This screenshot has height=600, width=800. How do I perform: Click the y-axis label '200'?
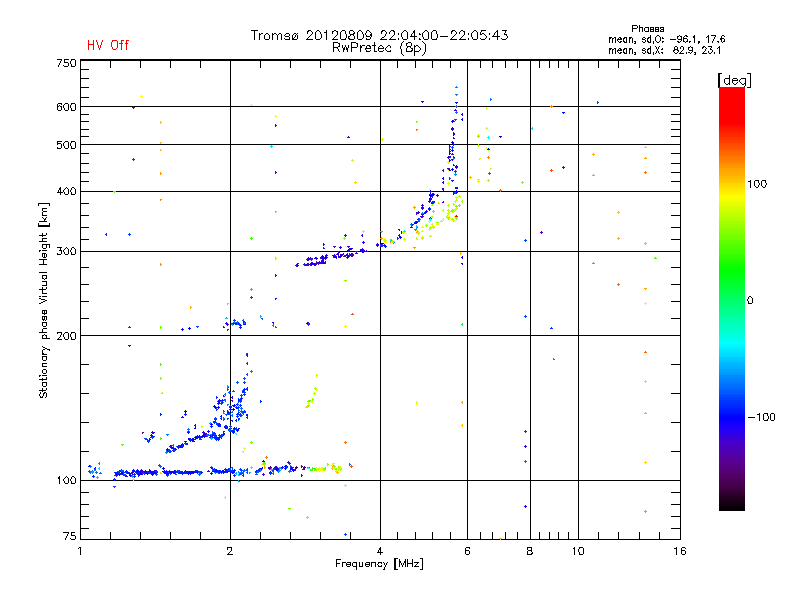tap(66, 336)
